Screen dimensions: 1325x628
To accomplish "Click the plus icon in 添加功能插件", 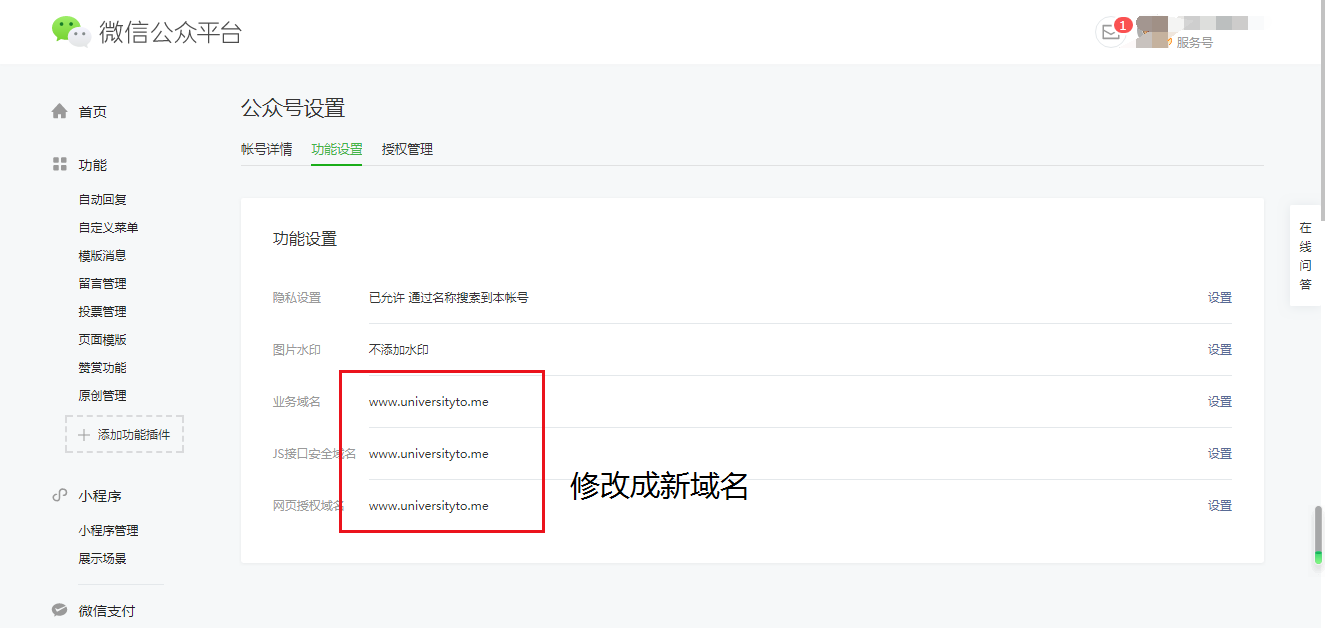I will click(84, 435).
